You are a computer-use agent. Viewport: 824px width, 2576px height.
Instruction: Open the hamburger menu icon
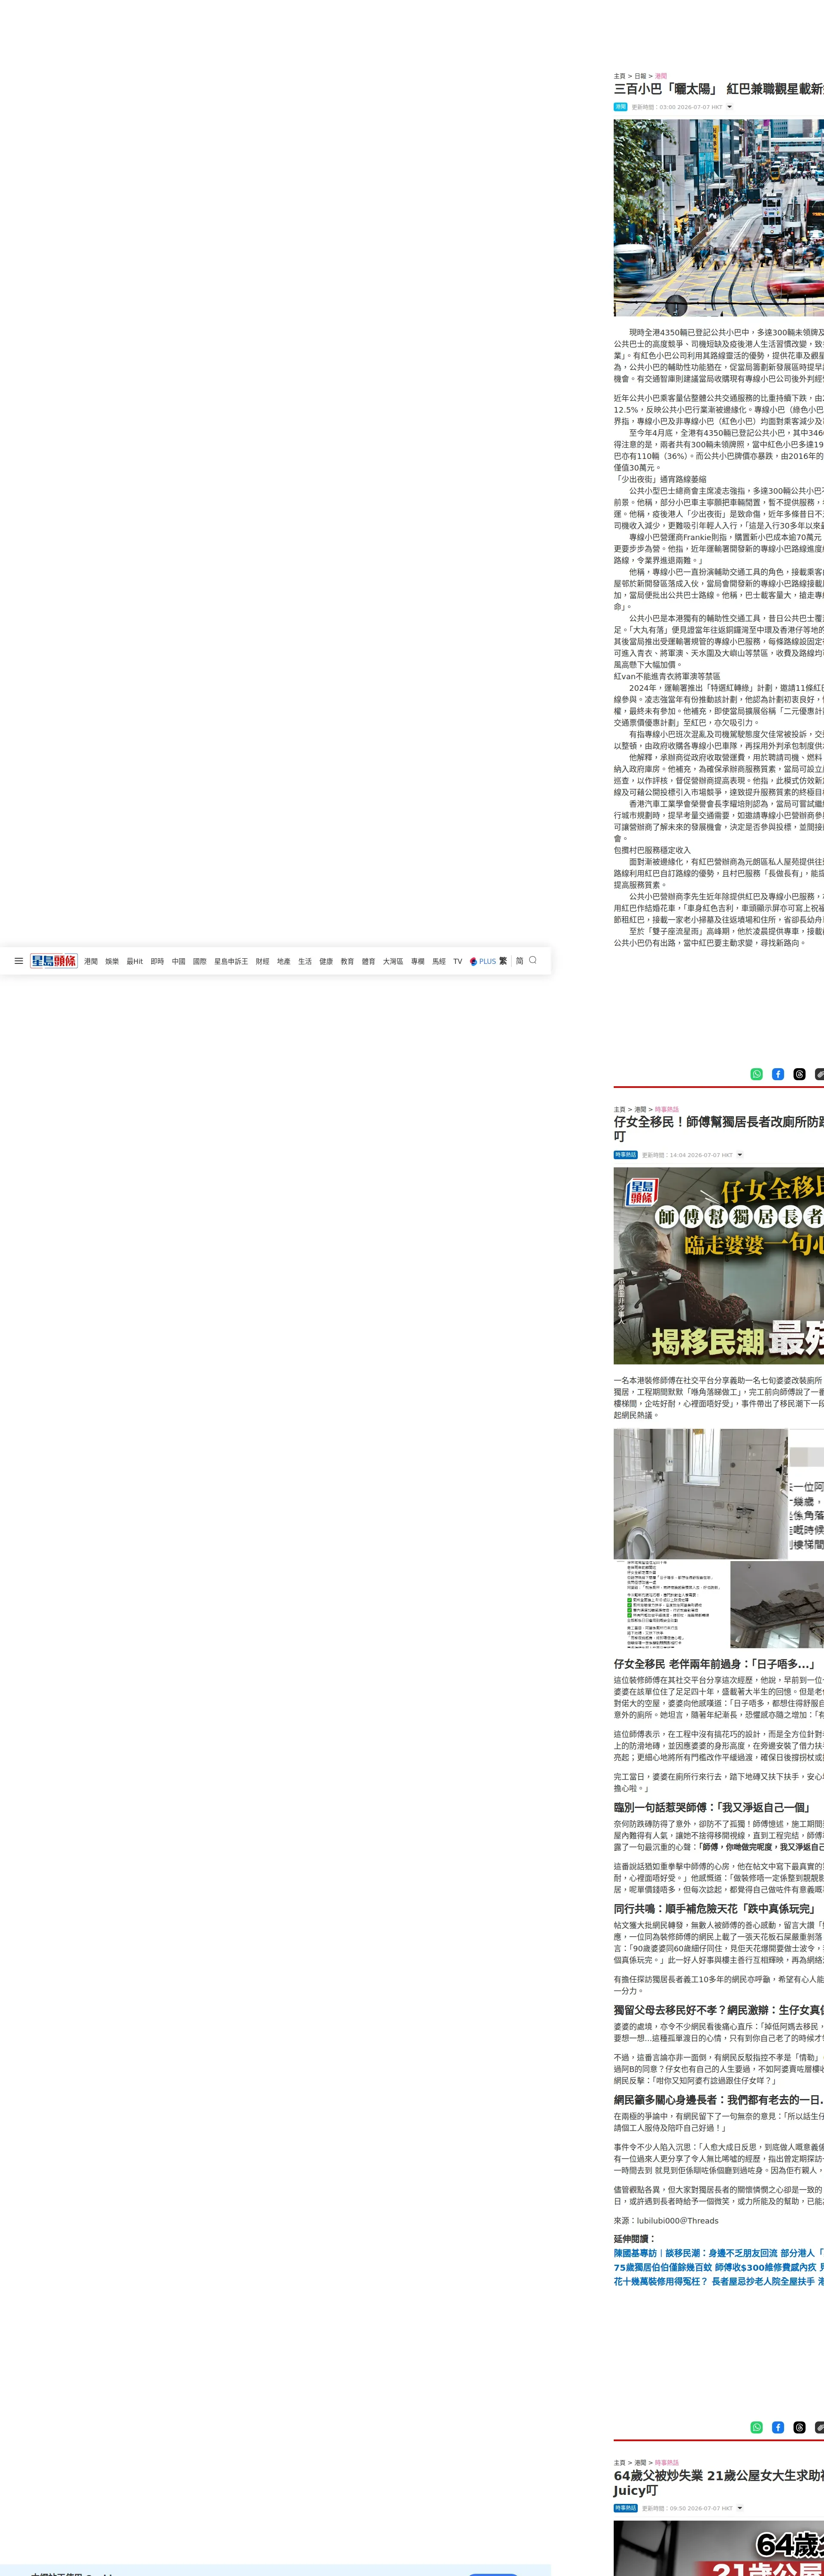click(18, 961)
